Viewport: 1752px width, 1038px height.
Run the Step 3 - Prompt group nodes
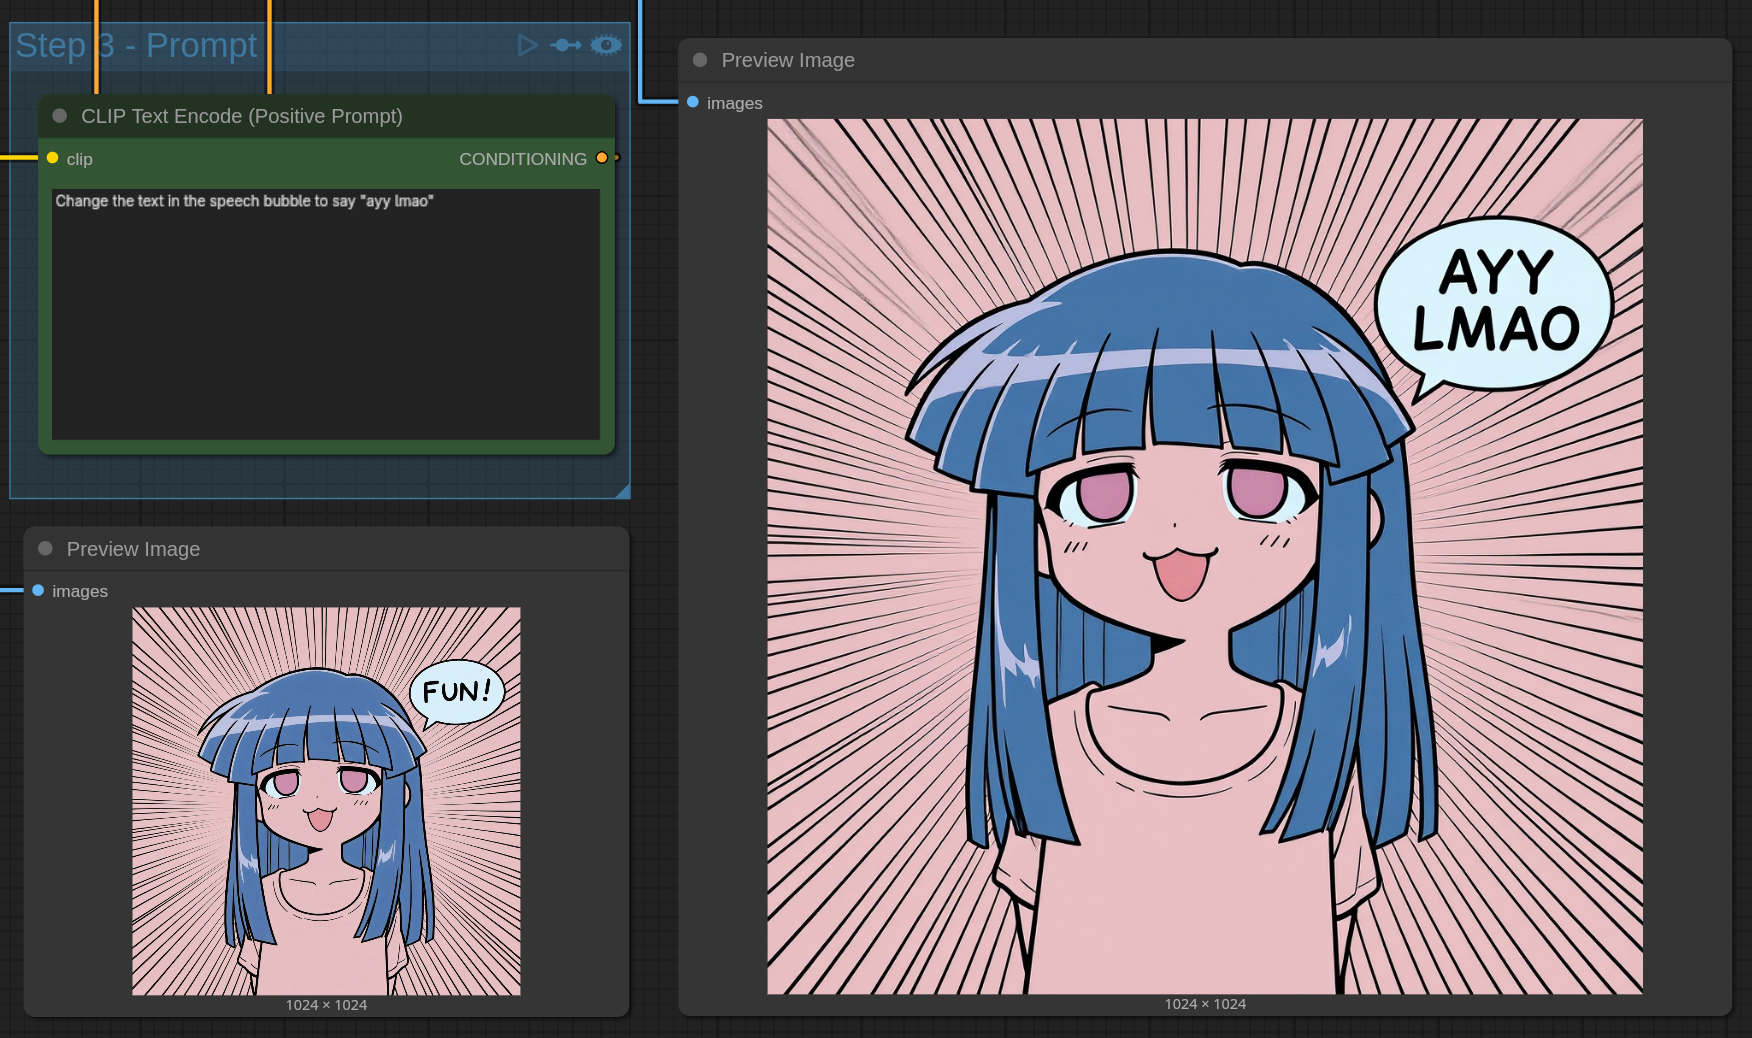527,45
